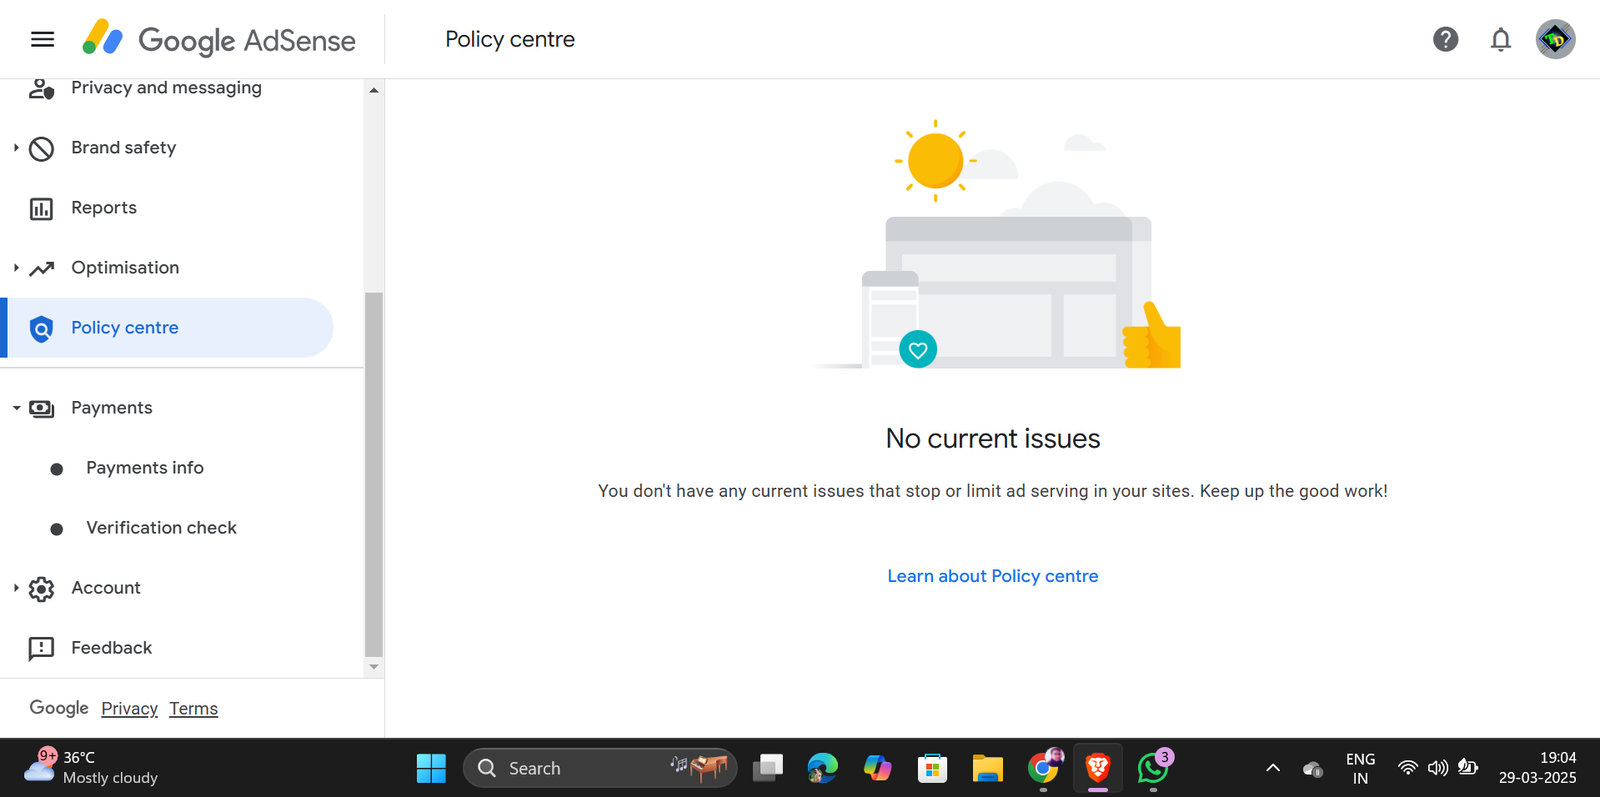
Task: Launch Copilot from the taskbar
Action: click(877, 768)
